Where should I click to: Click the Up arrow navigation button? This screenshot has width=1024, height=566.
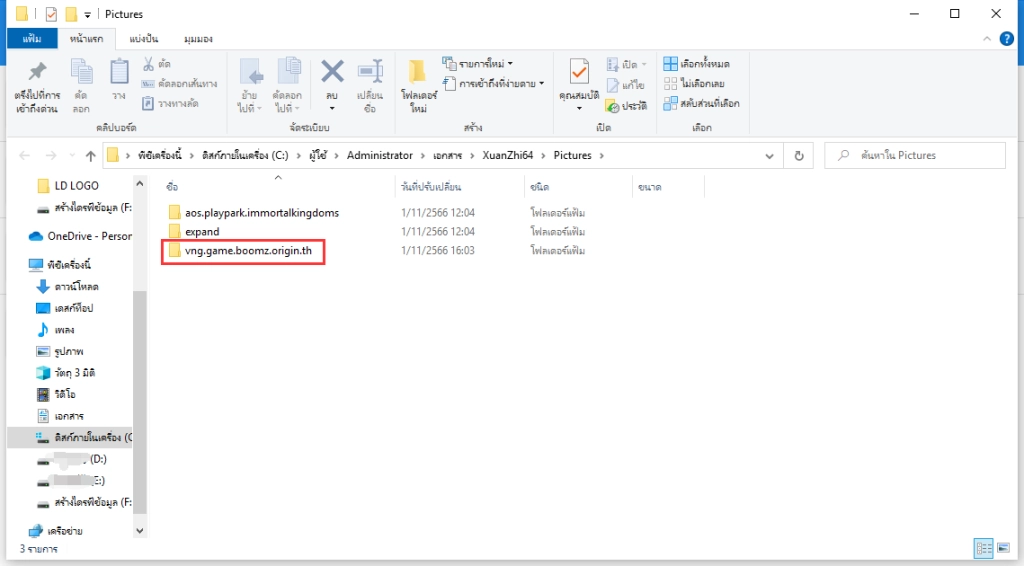[91, 156]
